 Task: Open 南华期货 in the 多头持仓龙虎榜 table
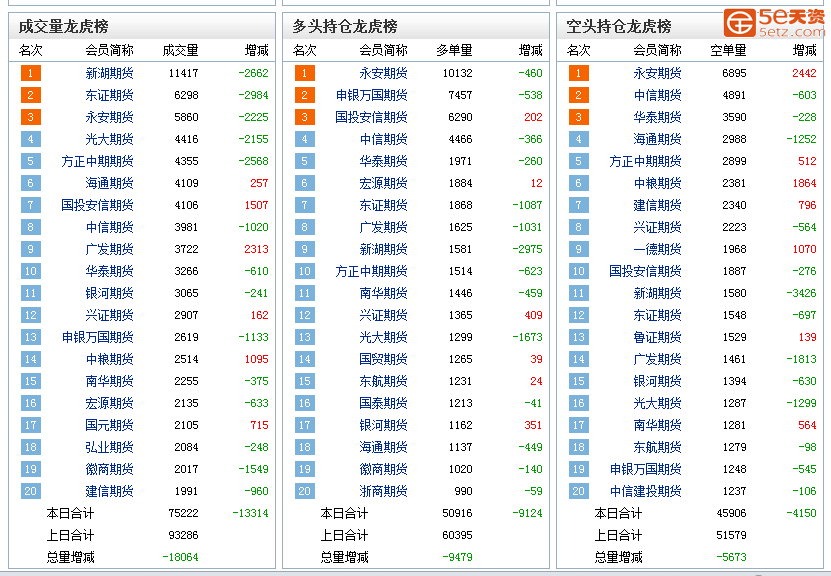coord(383,293)
